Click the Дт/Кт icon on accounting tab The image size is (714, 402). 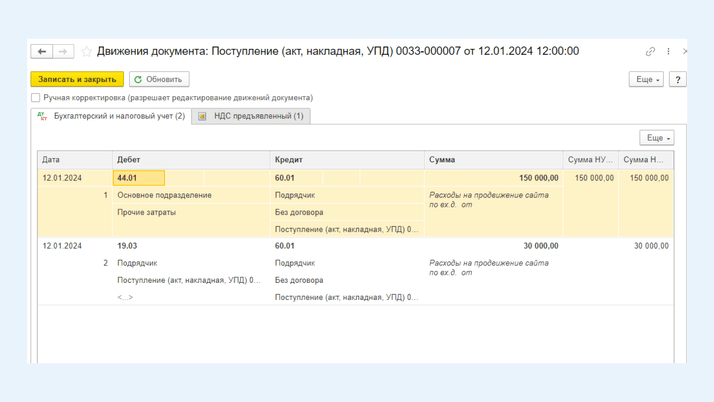(x=42, y=116)
